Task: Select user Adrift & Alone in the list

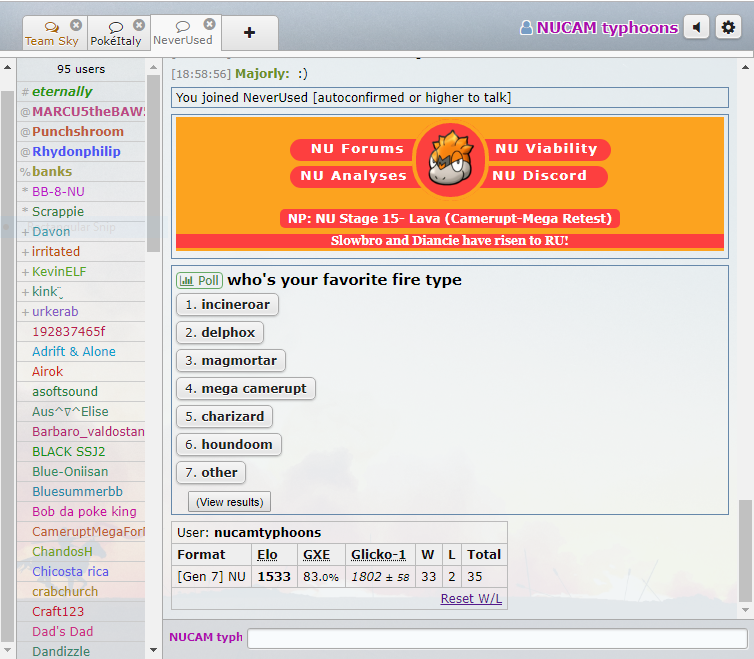Action: (x=81, y=352)
